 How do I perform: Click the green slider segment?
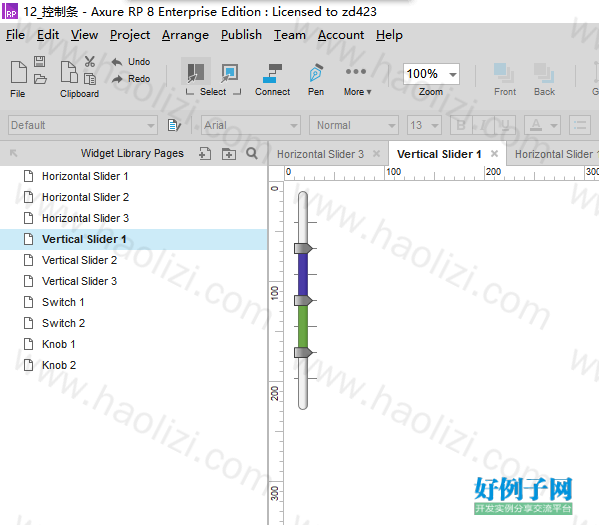[303, 326]
